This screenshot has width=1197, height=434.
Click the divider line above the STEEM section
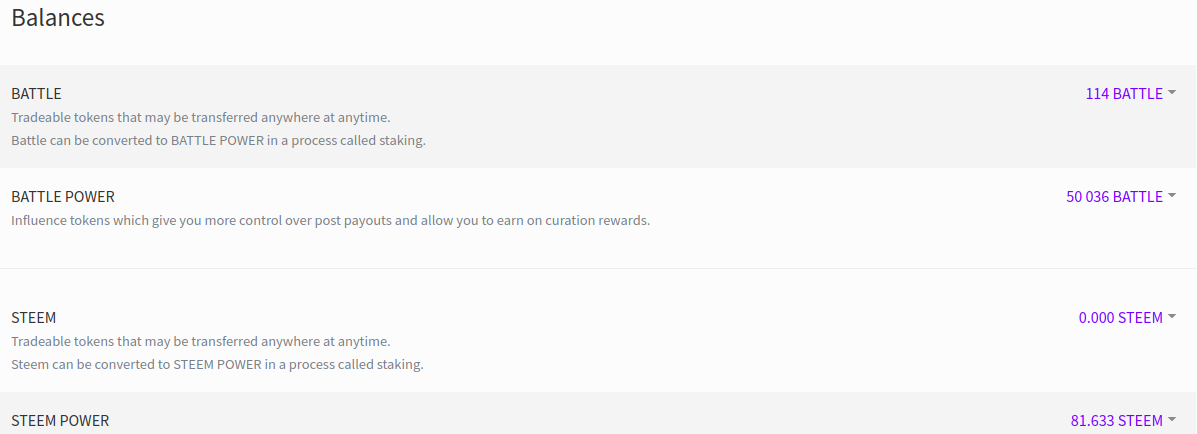(598, 268)
